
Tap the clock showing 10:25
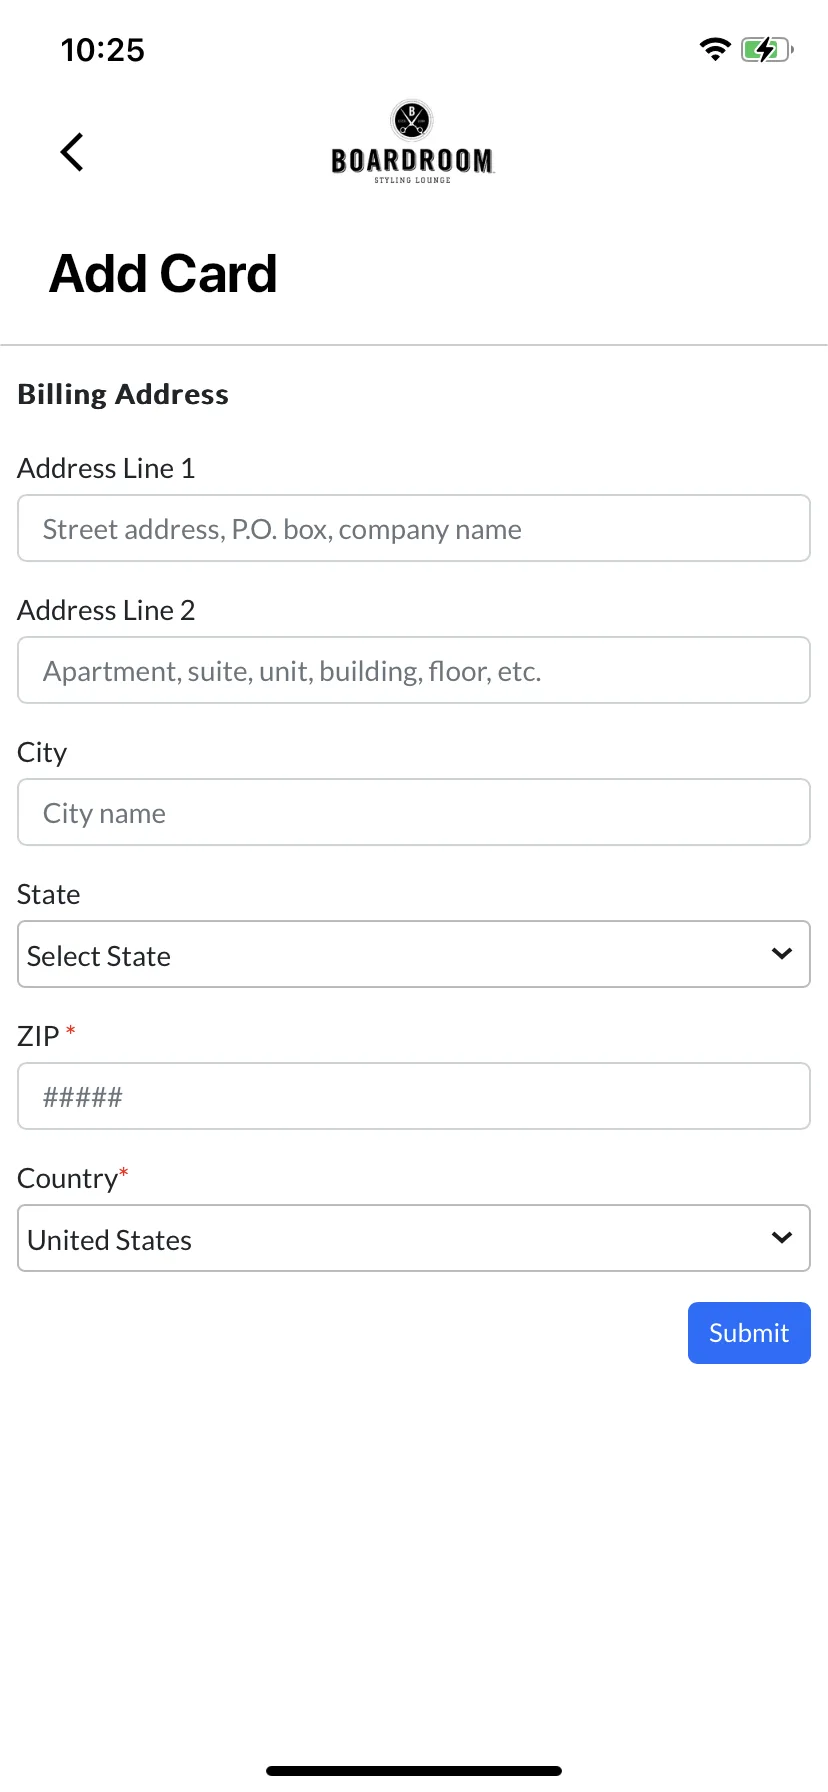tap(102, 50)
